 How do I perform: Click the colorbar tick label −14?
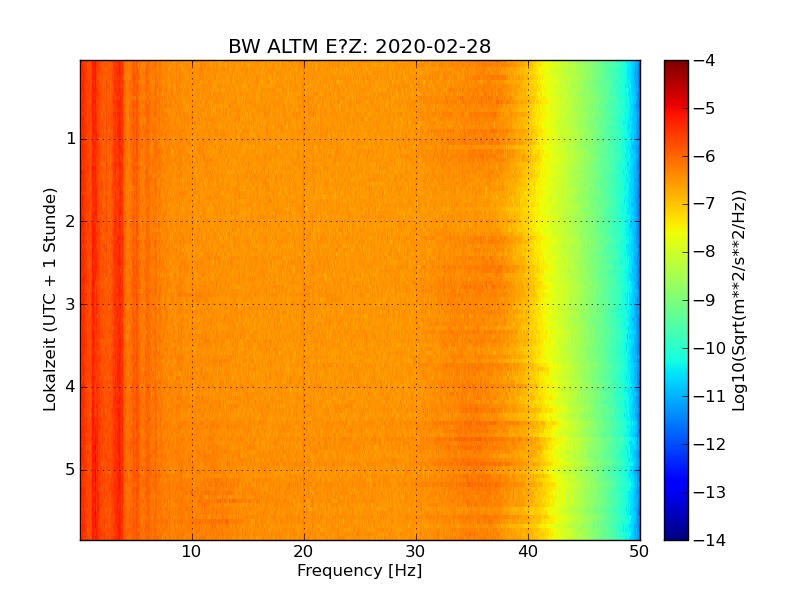tap(710, 540)
